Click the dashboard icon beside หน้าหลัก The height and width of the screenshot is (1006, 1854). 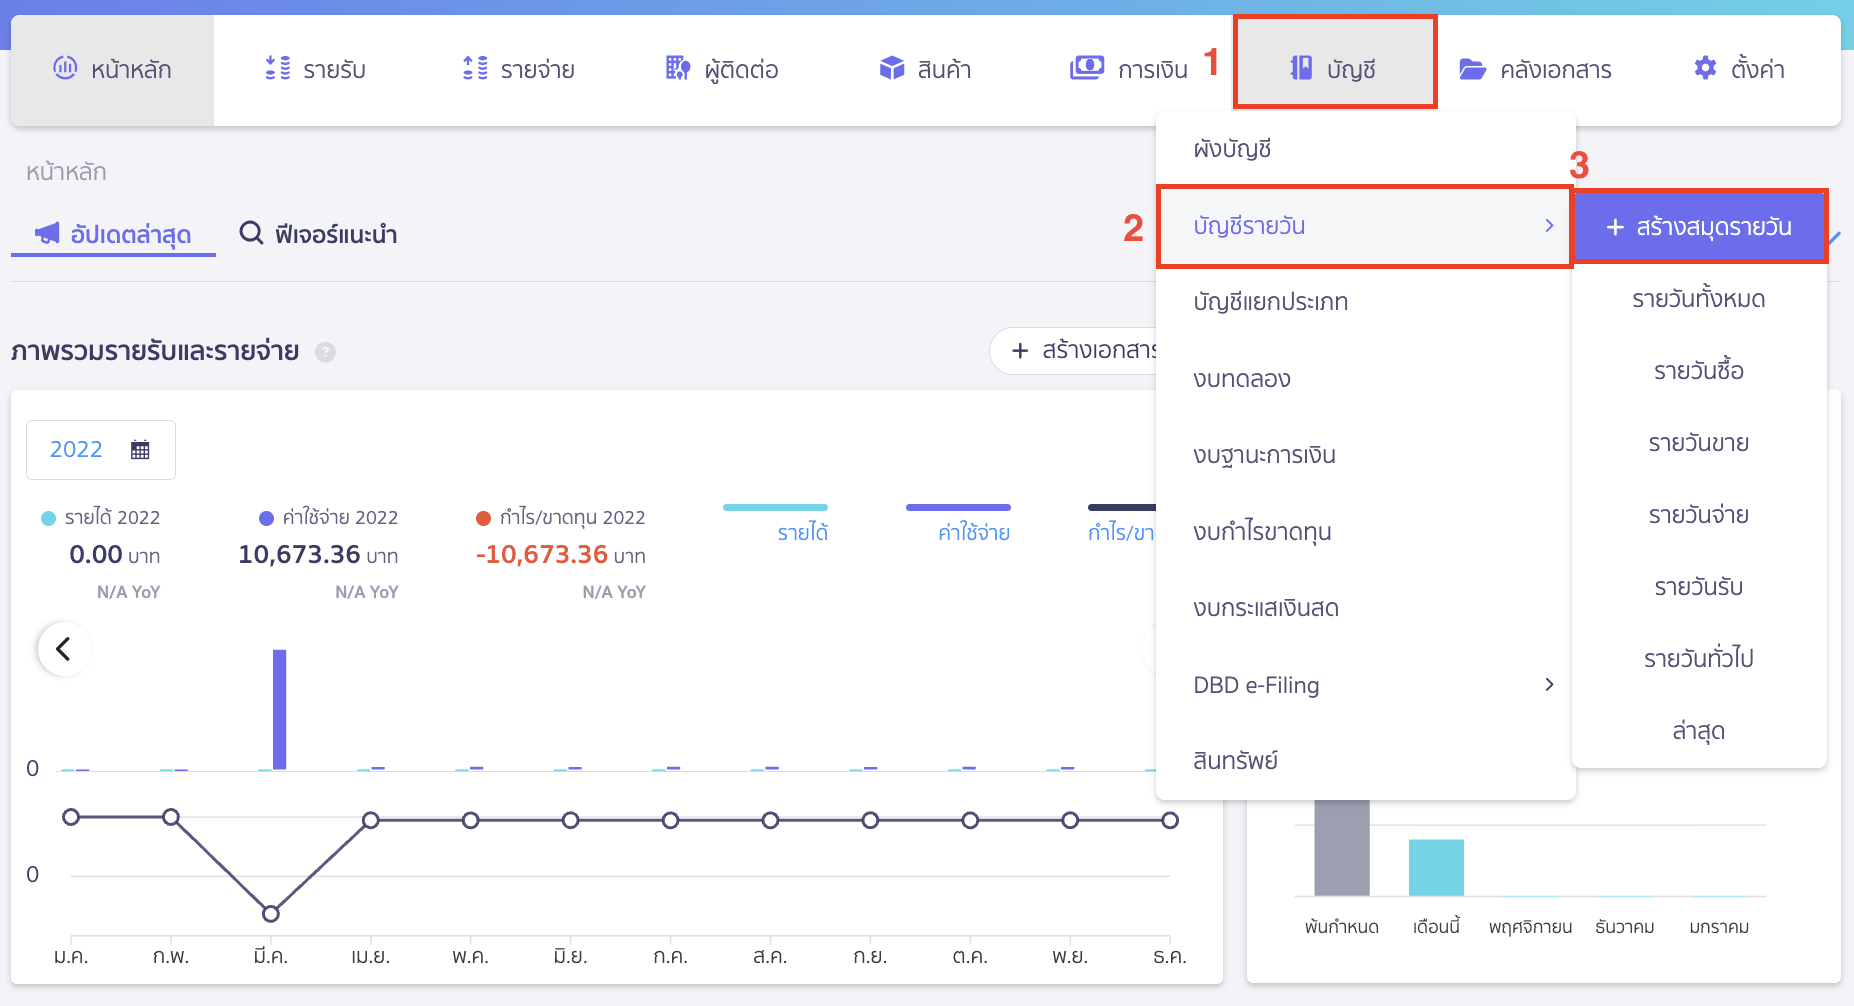65,68
